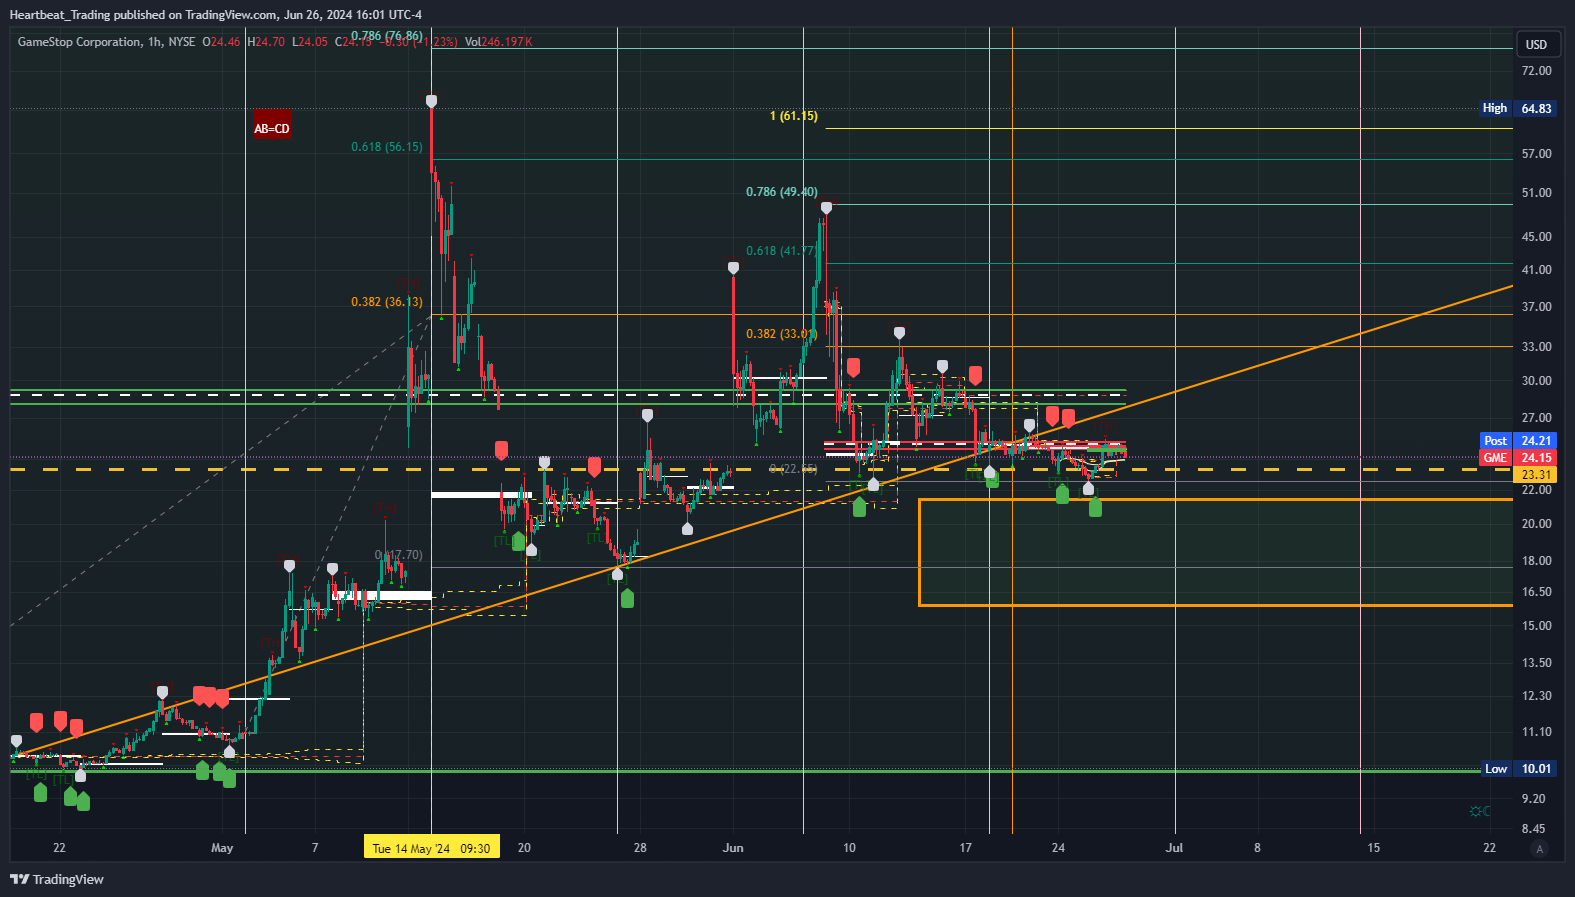Viewport: 1575px width, 897px height.
Task: Click the High 64.83 price label
Action: 1518,108
